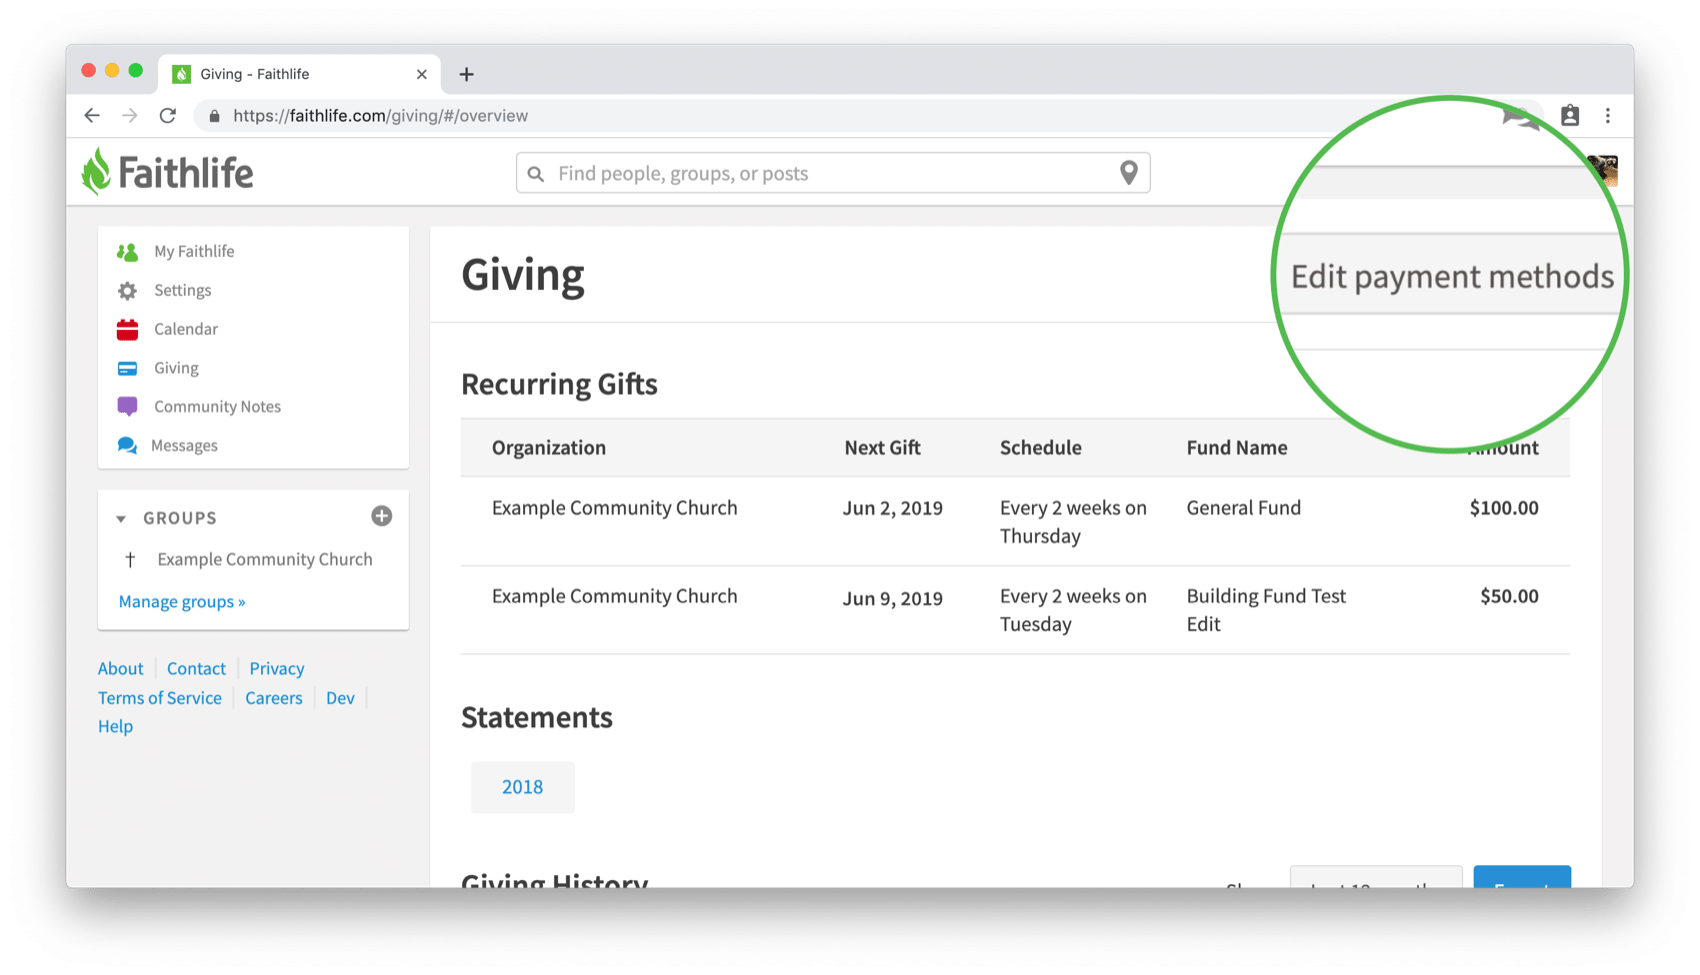Click the Privacy footer link
The height and width of the screenshot is (975, 1700).
point(277,669)
